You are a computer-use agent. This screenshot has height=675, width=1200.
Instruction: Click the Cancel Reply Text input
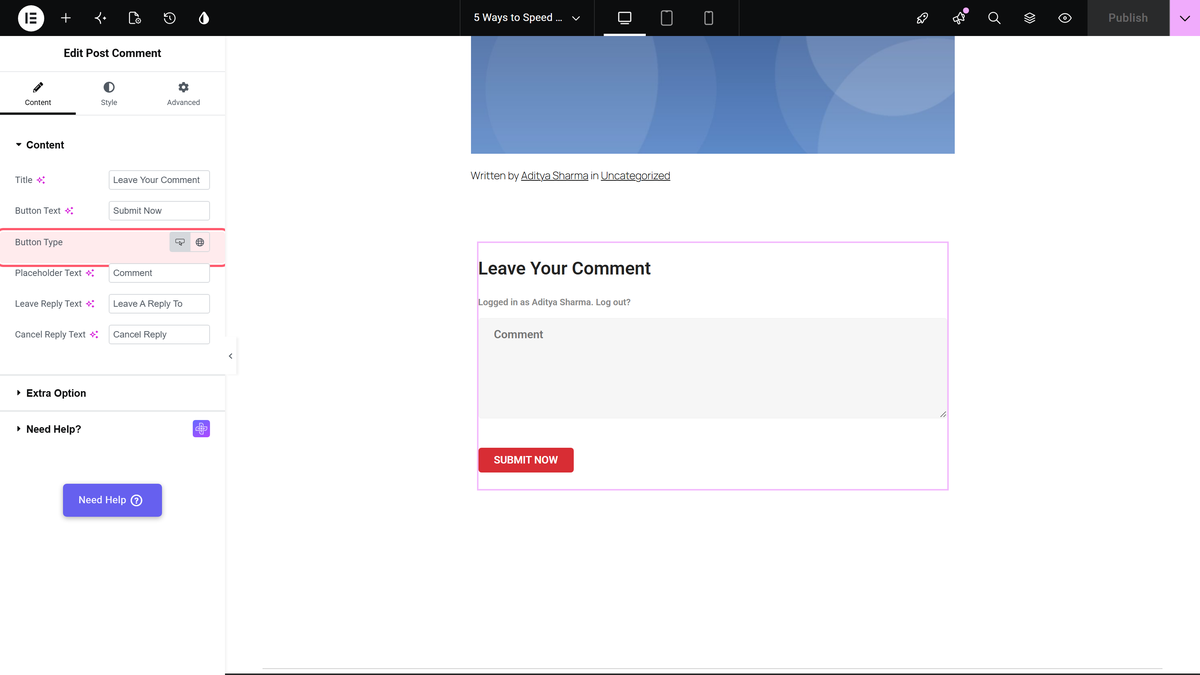coord(159,335)
